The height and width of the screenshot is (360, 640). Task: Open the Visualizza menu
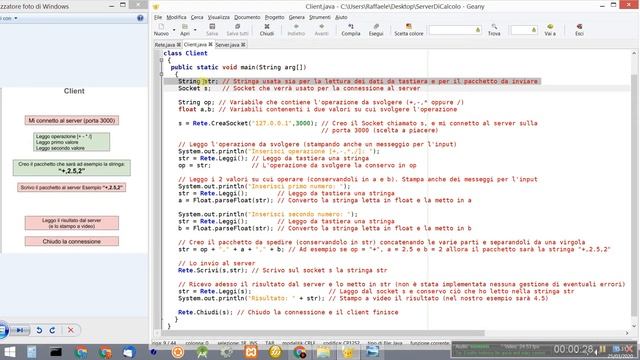click(219, 17)
